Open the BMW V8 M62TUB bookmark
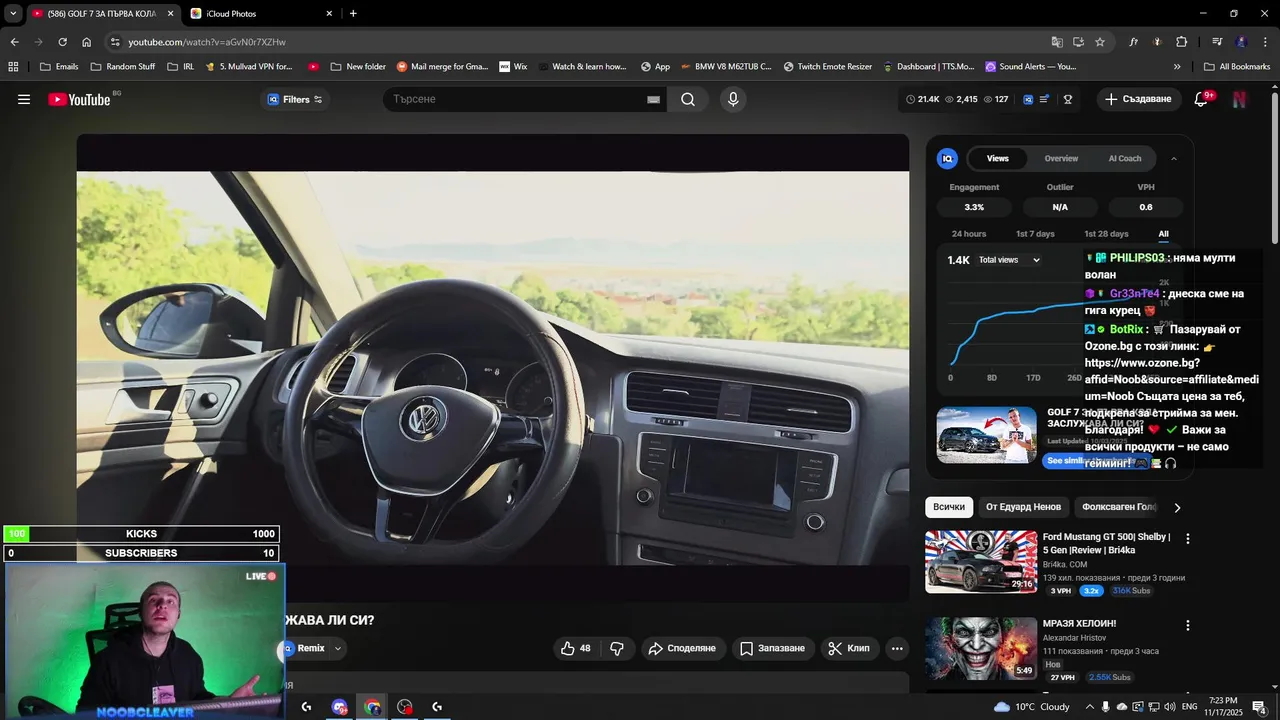Image resolution: width=1280 pixels, height=720 pixels. pos(726,67)
